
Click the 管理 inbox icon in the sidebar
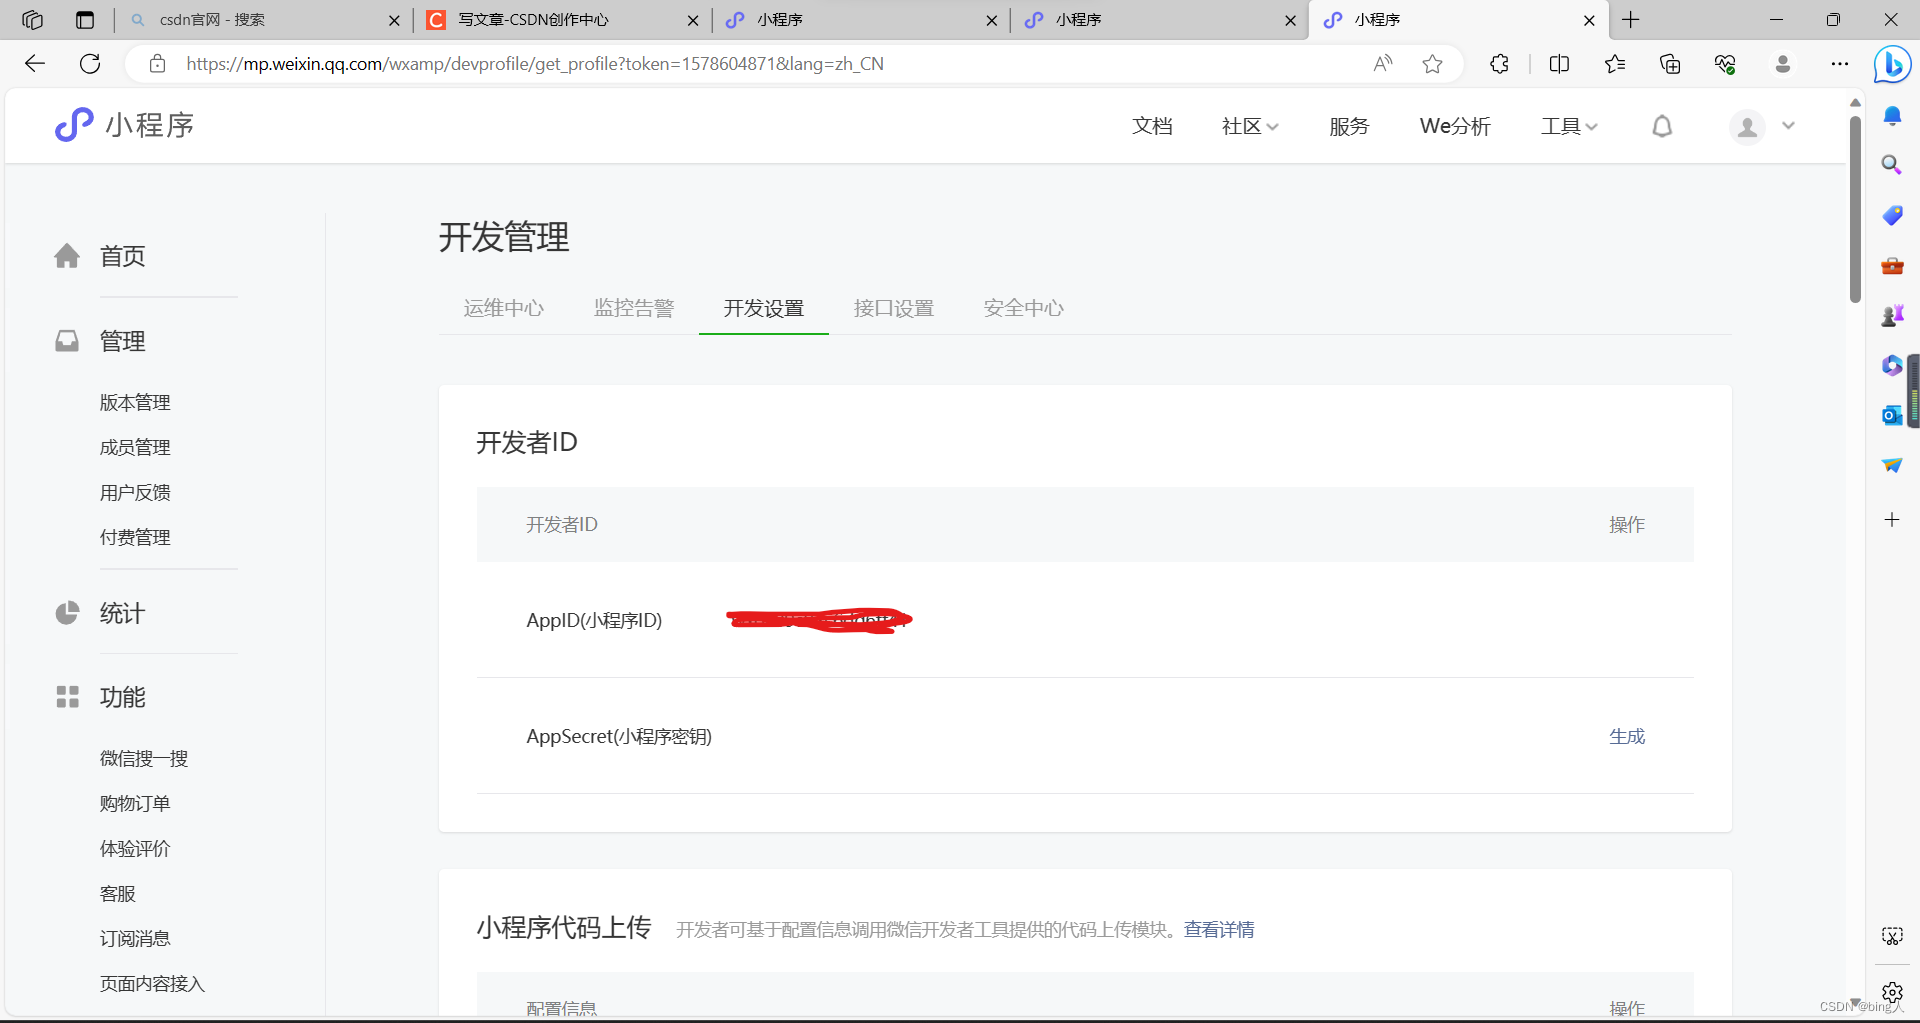pyautogui.click(x=67, y=341)
